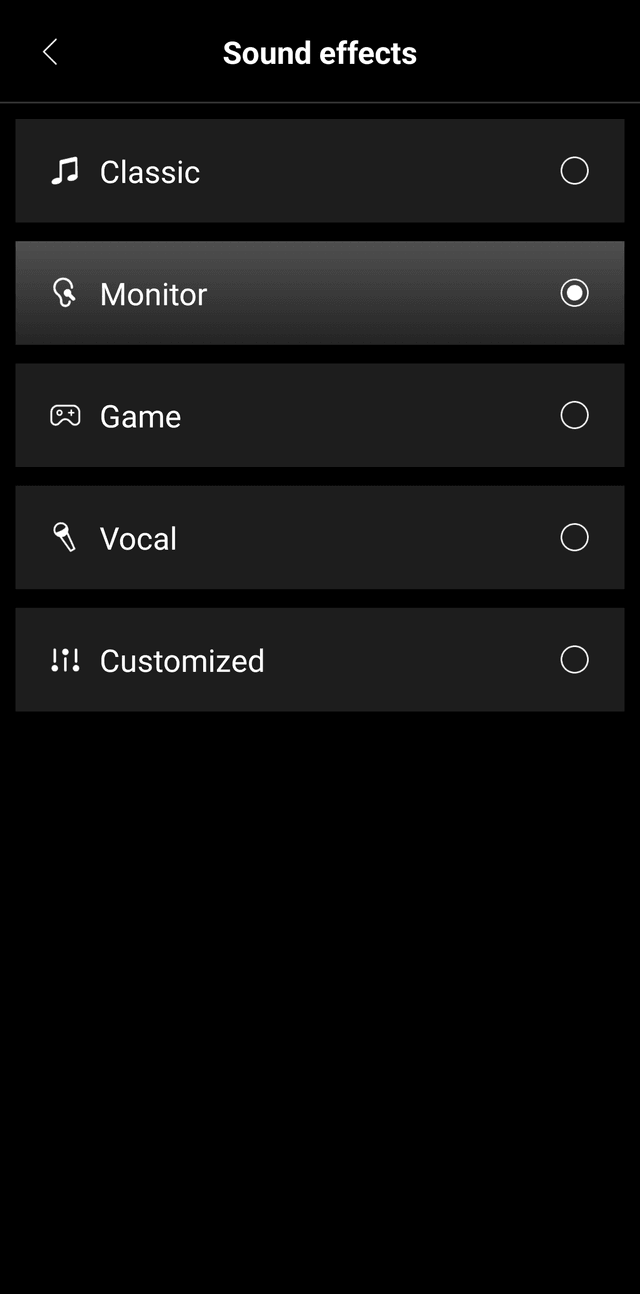Tap the Monitor label text
This screenshot has height=1294, width=640.
pyautogui.click(x=154, y=294)
